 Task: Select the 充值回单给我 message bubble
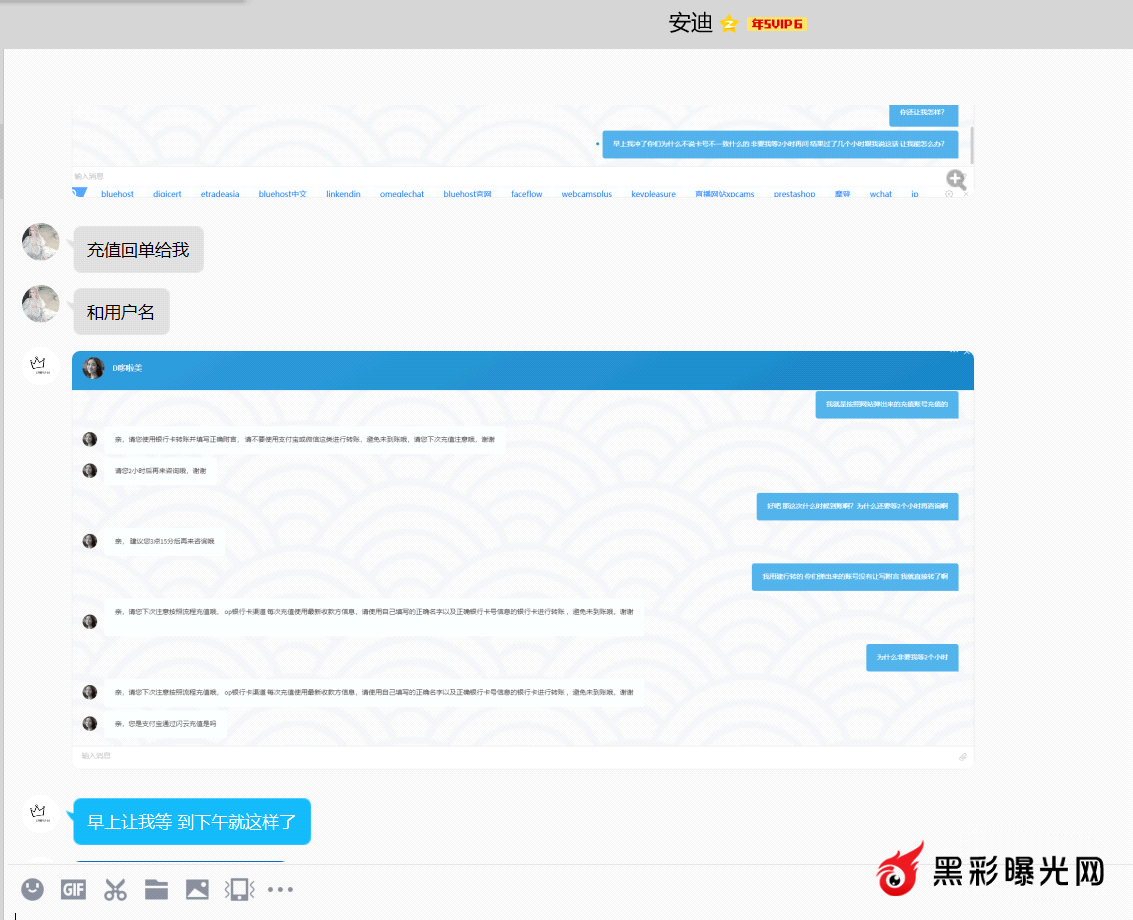click(x=138, y=250)
